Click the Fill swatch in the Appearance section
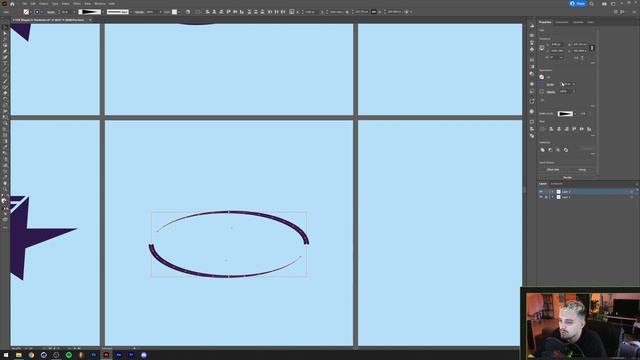 click(x=542, y=77)
